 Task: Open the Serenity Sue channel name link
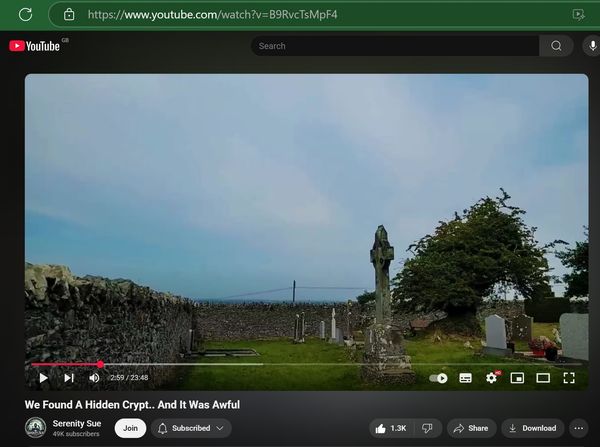coord(77,423)
